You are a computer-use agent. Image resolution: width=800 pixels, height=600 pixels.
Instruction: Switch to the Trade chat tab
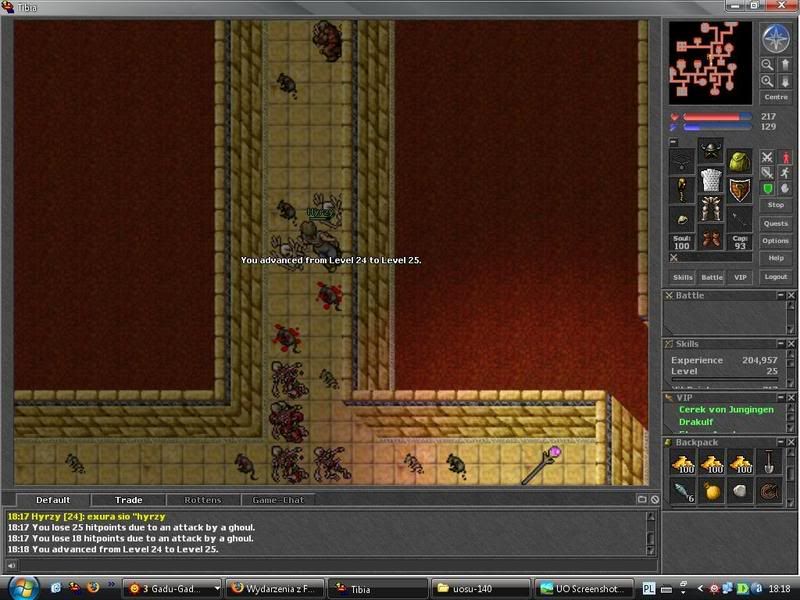[x=128, y=500]
